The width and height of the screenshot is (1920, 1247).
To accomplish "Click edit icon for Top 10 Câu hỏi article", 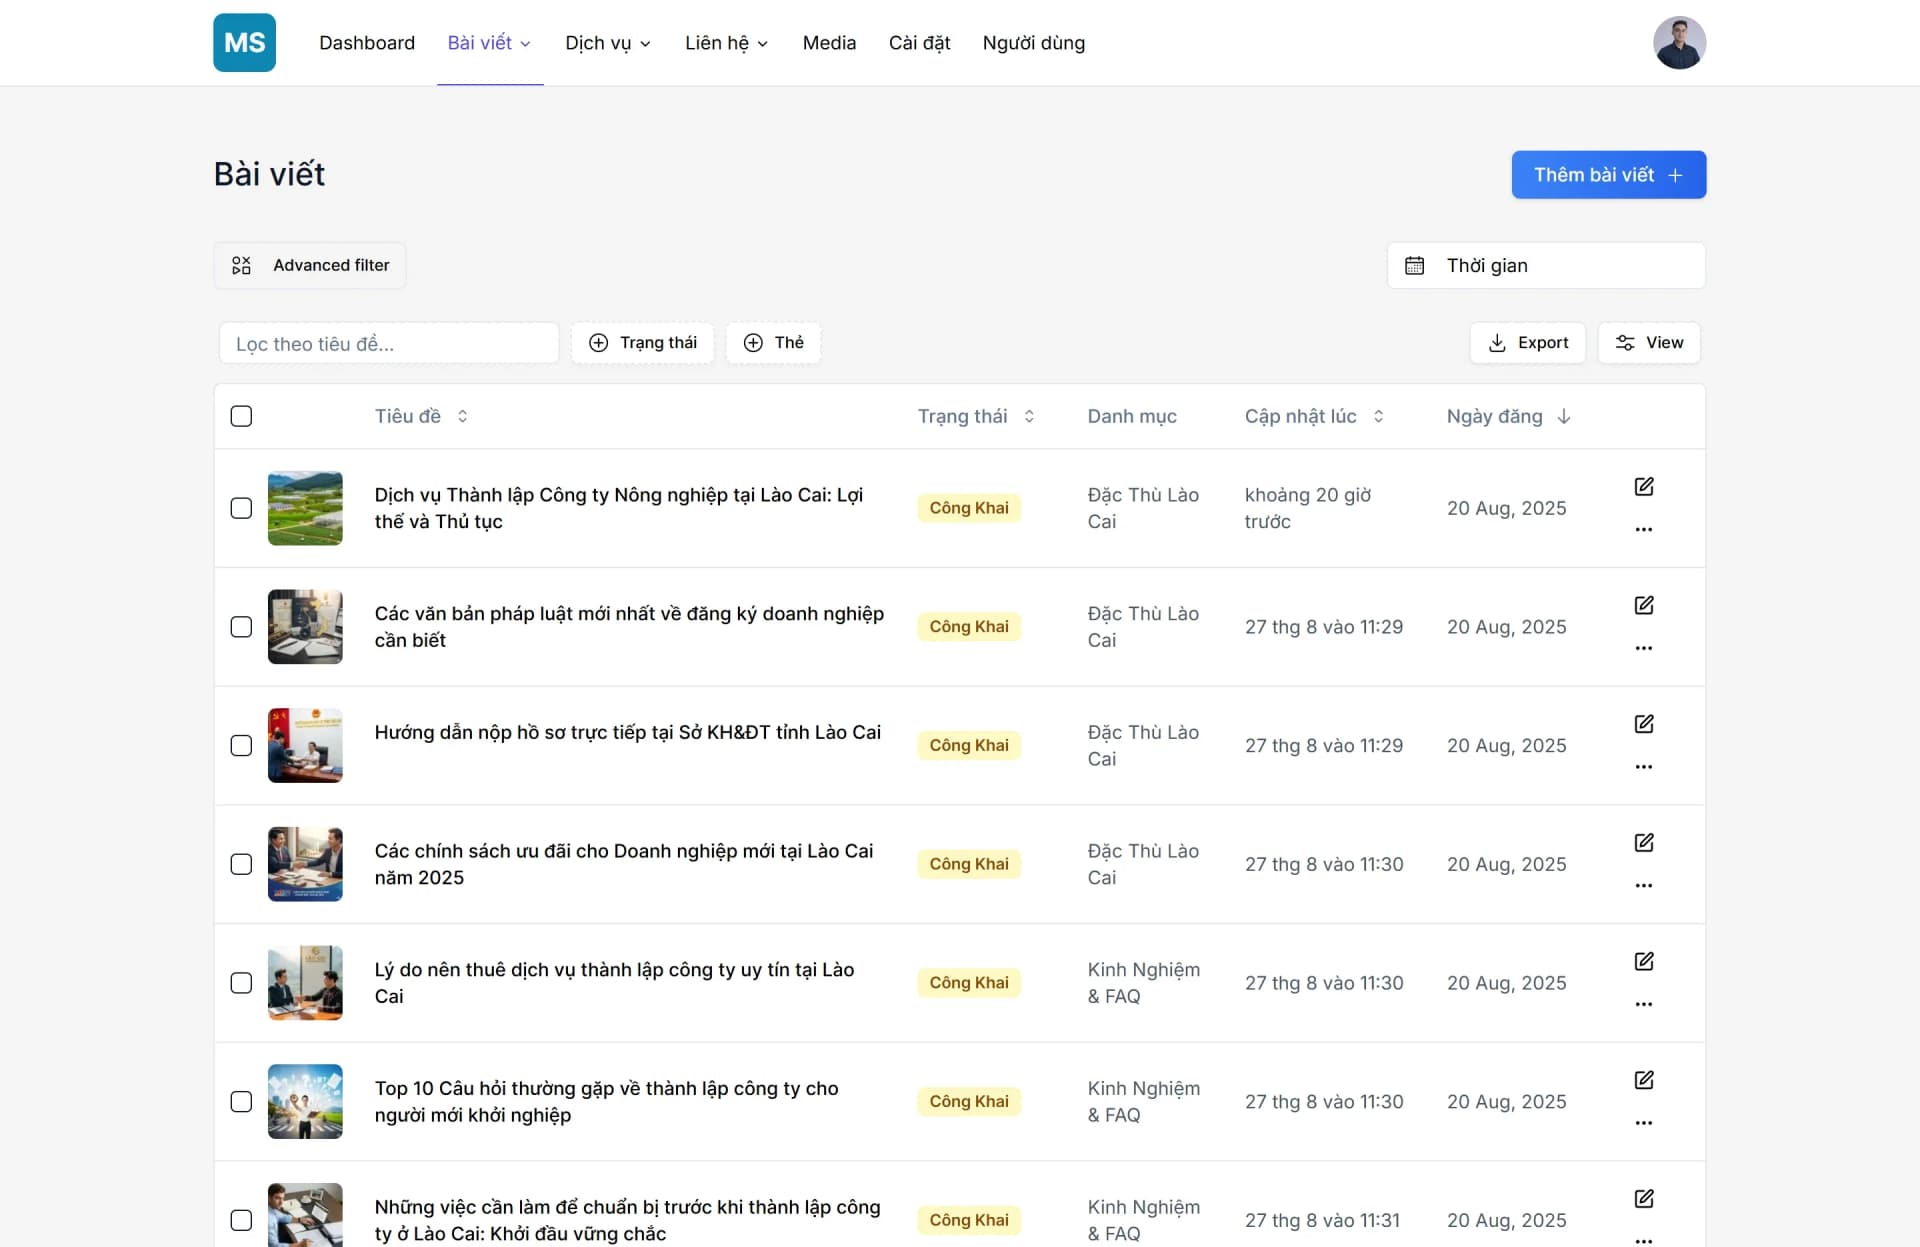I will [x=1643, y=1080].
